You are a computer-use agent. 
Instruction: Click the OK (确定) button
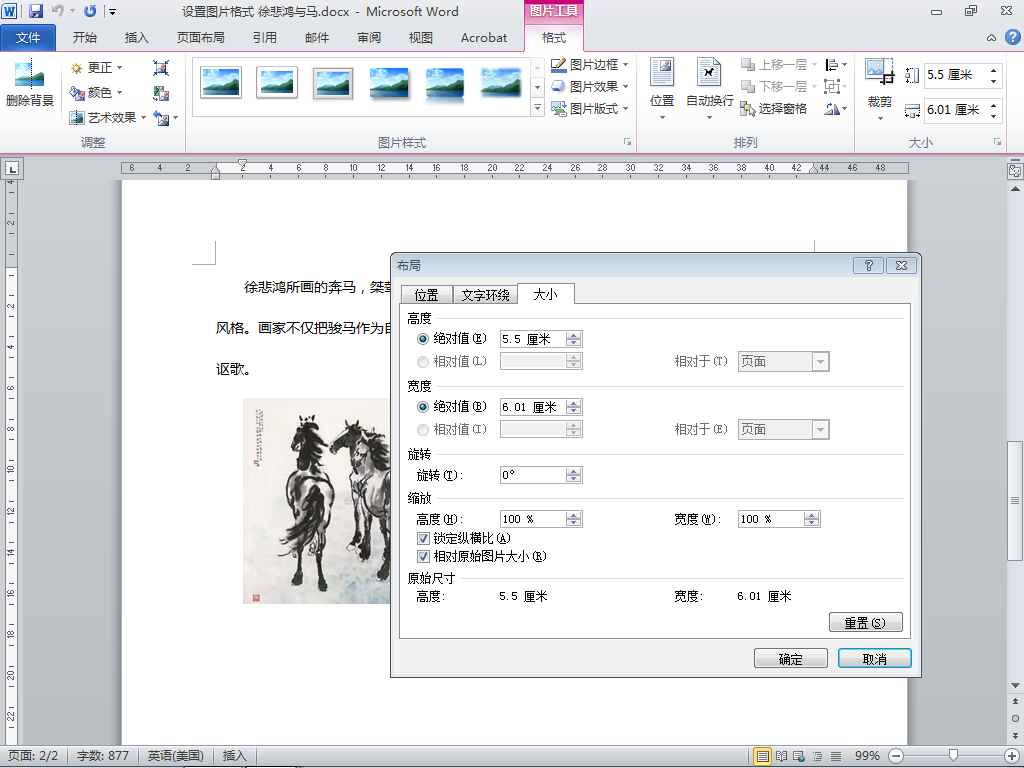791,658
